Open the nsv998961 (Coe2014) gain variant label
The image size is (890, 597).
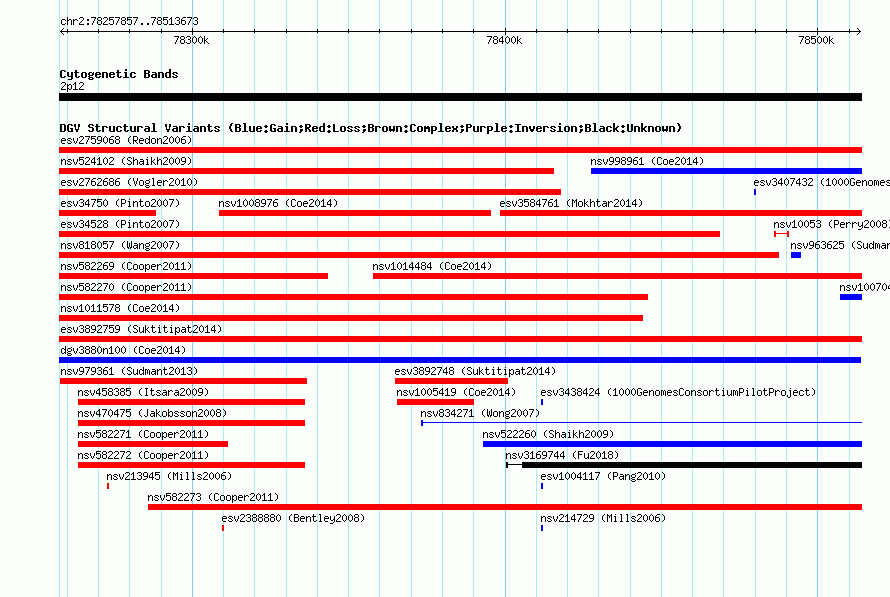coord(647,161)
